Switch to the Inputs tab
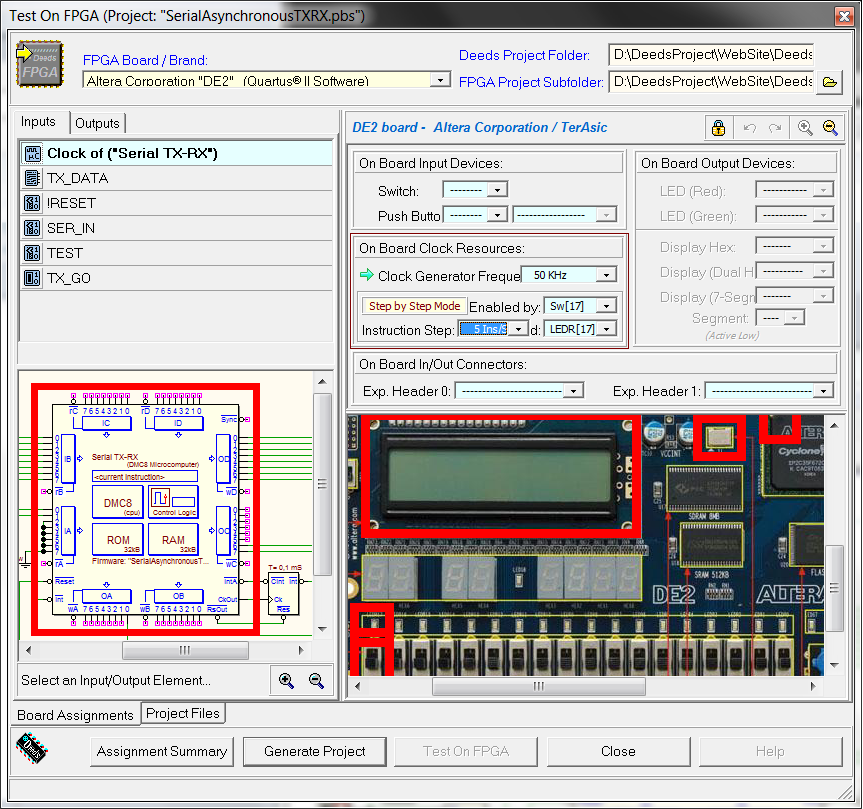Viewport: 863px width, 809px height. (x=39, y=122)
